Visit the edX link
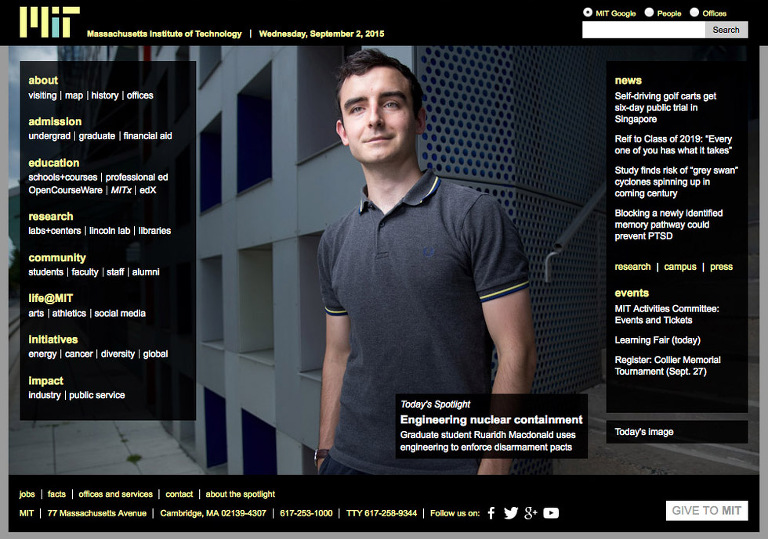The width and height of the screenshot is (768, 539). coord(148,190)
